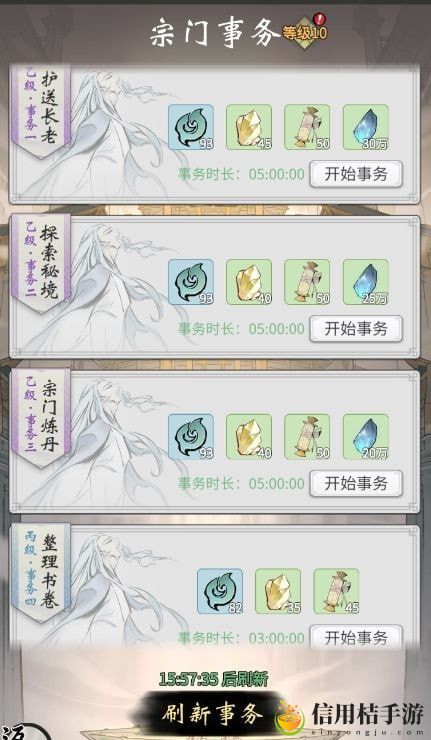Select the scroll reward showing 45
Screen dimensions: 431x740
pyautogui.click(x=336, y=591)
